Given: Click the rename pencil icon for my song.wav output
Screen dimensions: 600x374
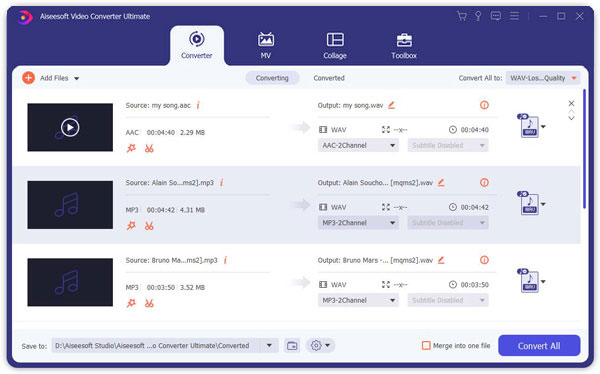Looking at the screenshot, I should 391,105.
